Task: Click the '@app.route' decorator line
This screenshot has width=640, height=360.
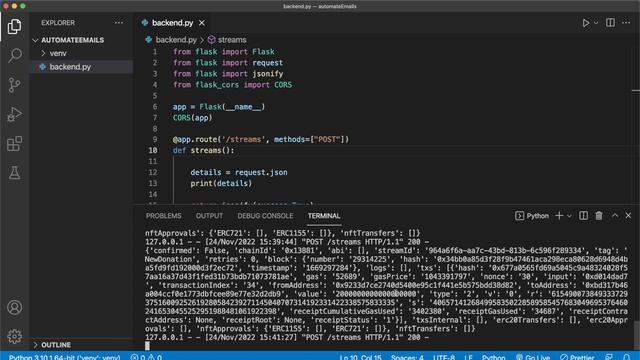Action: [260, 139]
